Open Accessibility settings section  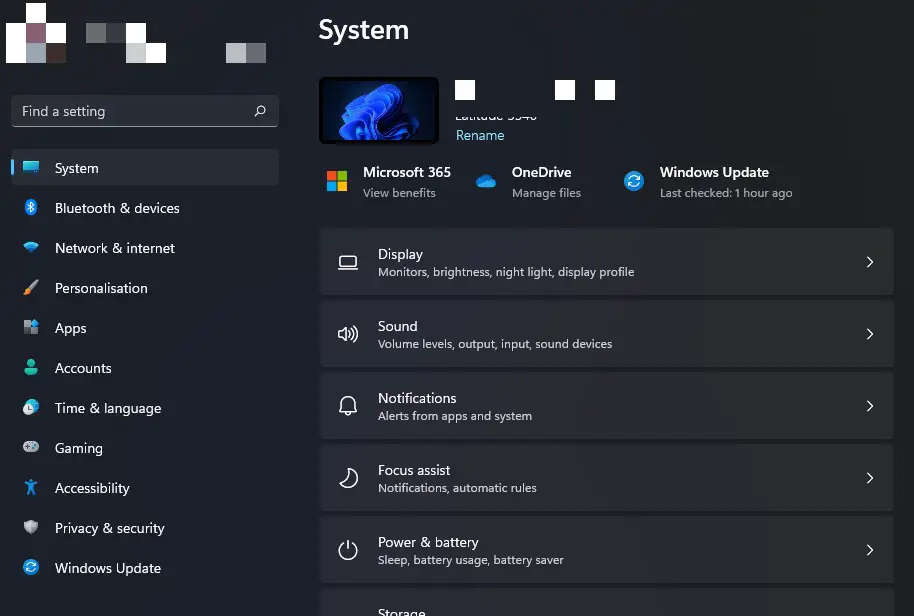click(x=145, y=488)
